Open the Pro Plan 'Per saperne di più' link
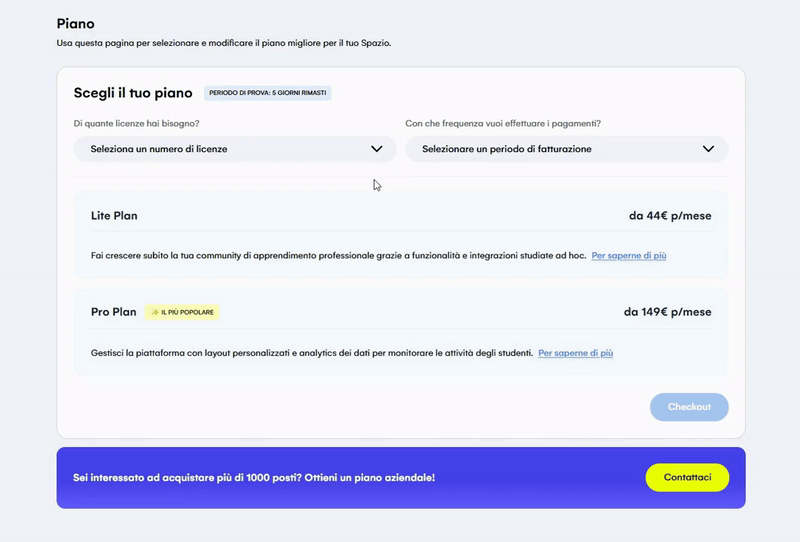This screenshot has height=542, width=800. tap(576, 353)
